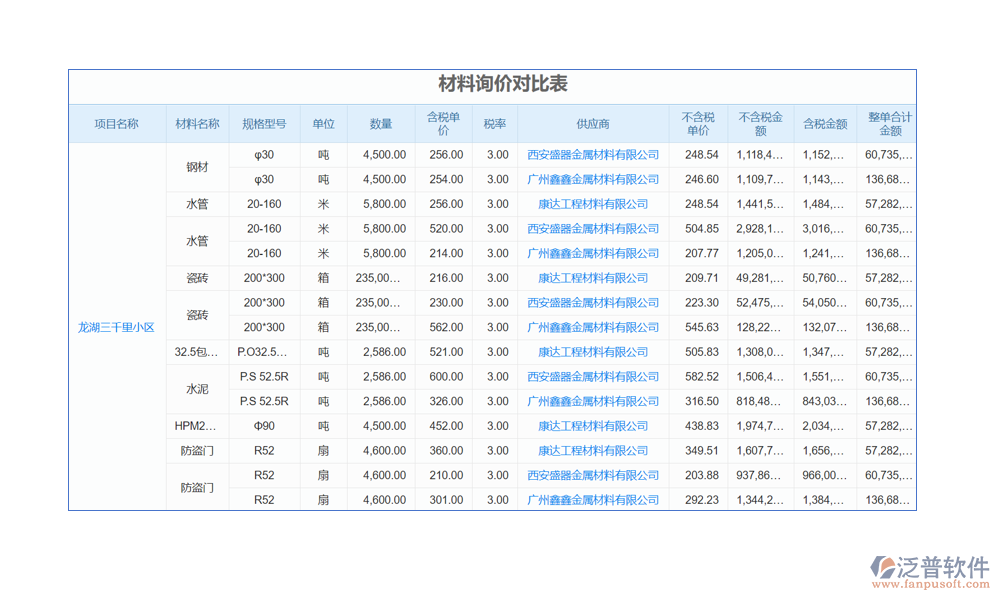Open the 龙湖三千里小区 project link
Screen dimensions: 1000x600
point(117,327)
